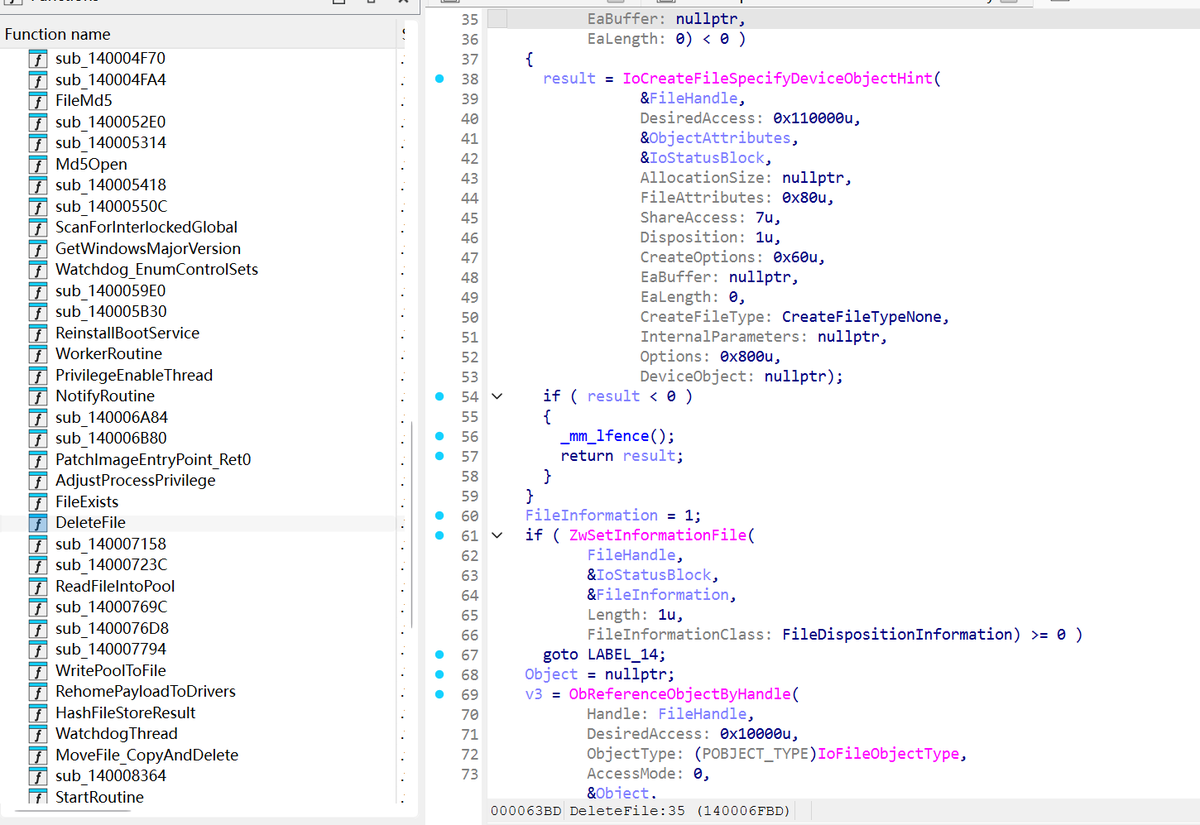Jump to the ZwSetInformationFile reference
The height and width of the screenshot is (825, 1200).
[x=658, y=535]
